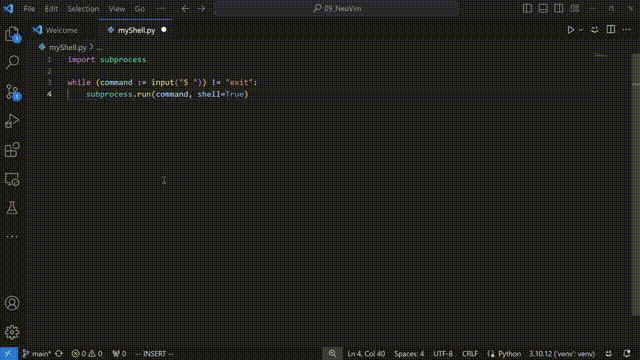Screen dimensions: 640x360
Task: Open the Manage gear menu
Action: point(12,332)
